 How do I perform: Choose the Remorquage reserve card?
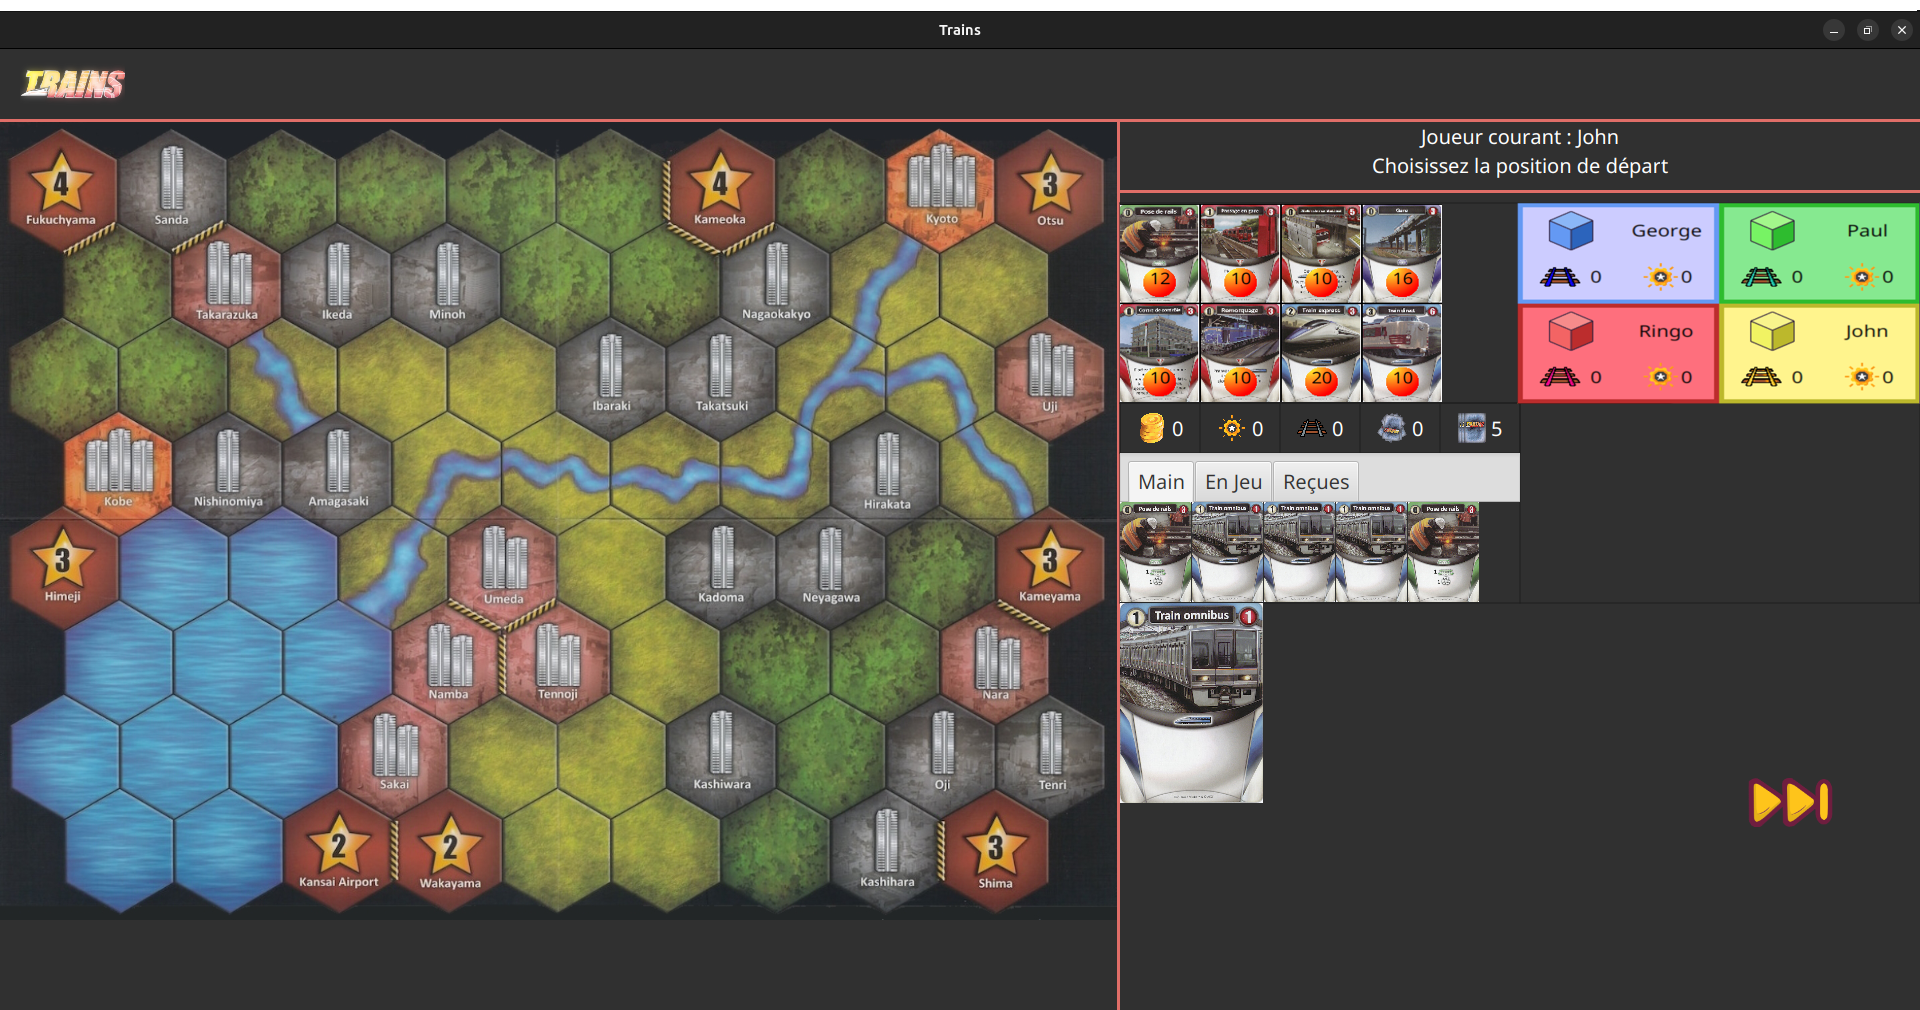1240,353
